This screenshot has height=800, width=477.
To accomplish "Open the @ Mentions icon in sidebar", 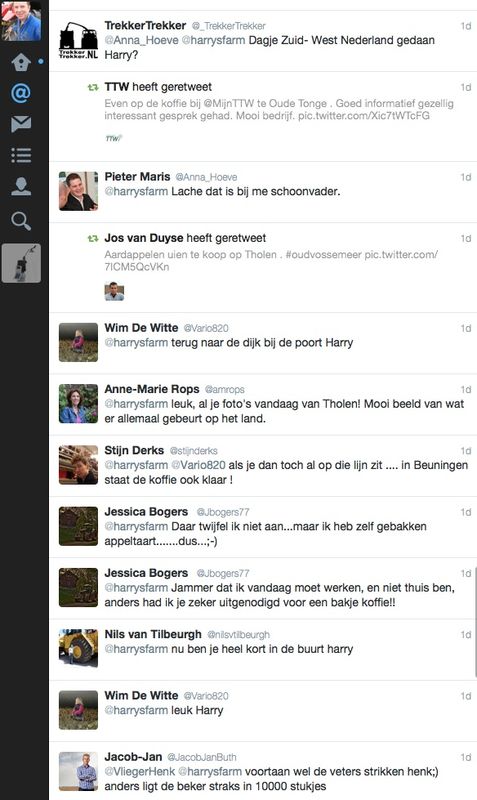I will (x=21, y=93).
